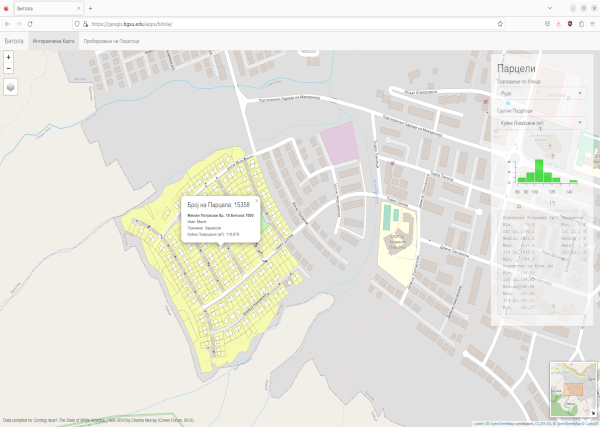Viewport: 600px width, 427px height.
Task: Expand the street sorting dropdown
Action: (541, 93)
